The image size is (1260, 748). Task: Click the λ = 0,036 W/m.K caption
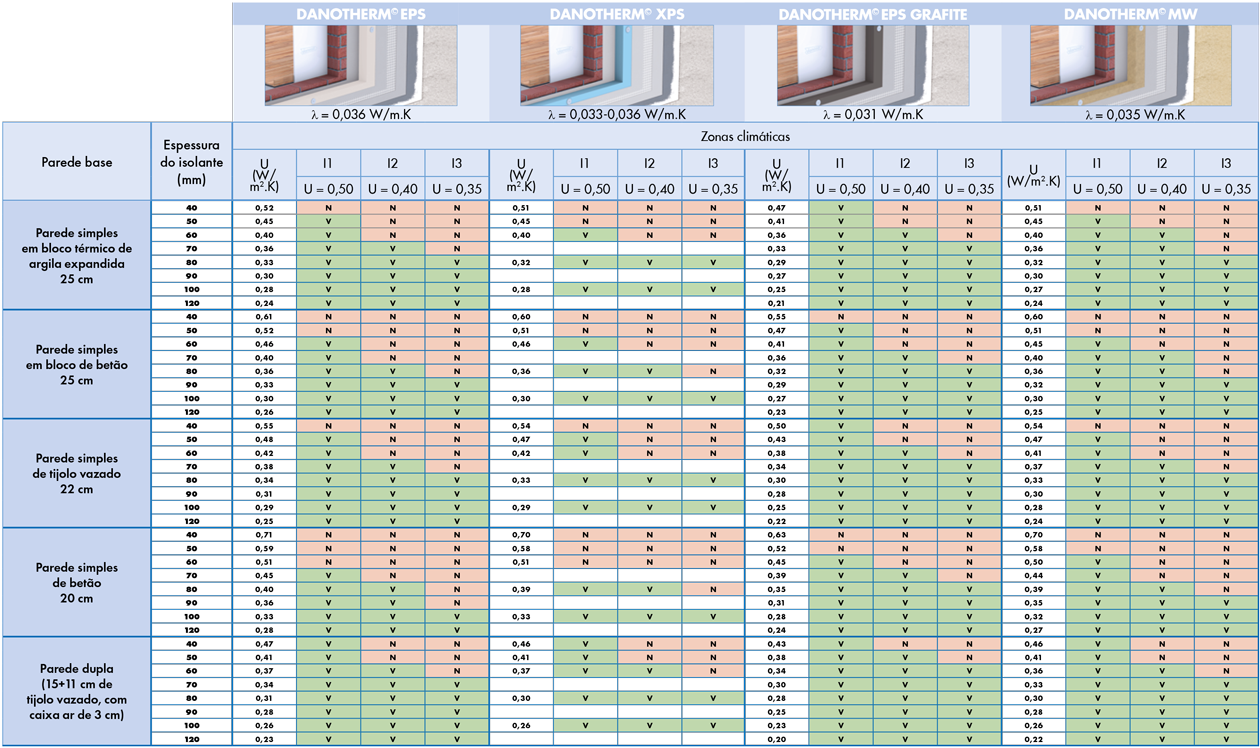coord(360,114)
